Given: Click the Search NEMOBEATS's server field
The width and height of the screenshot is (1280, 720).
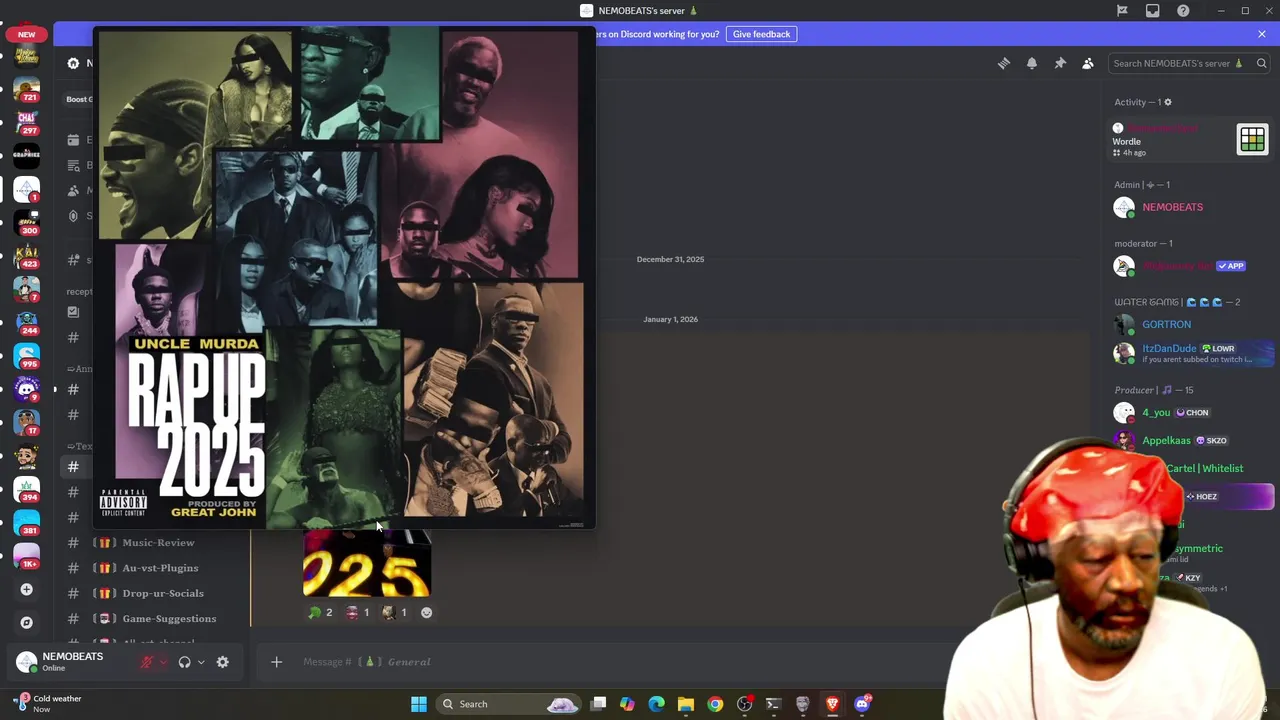Looking at the screenshot, I should (x=1189, y=63).
